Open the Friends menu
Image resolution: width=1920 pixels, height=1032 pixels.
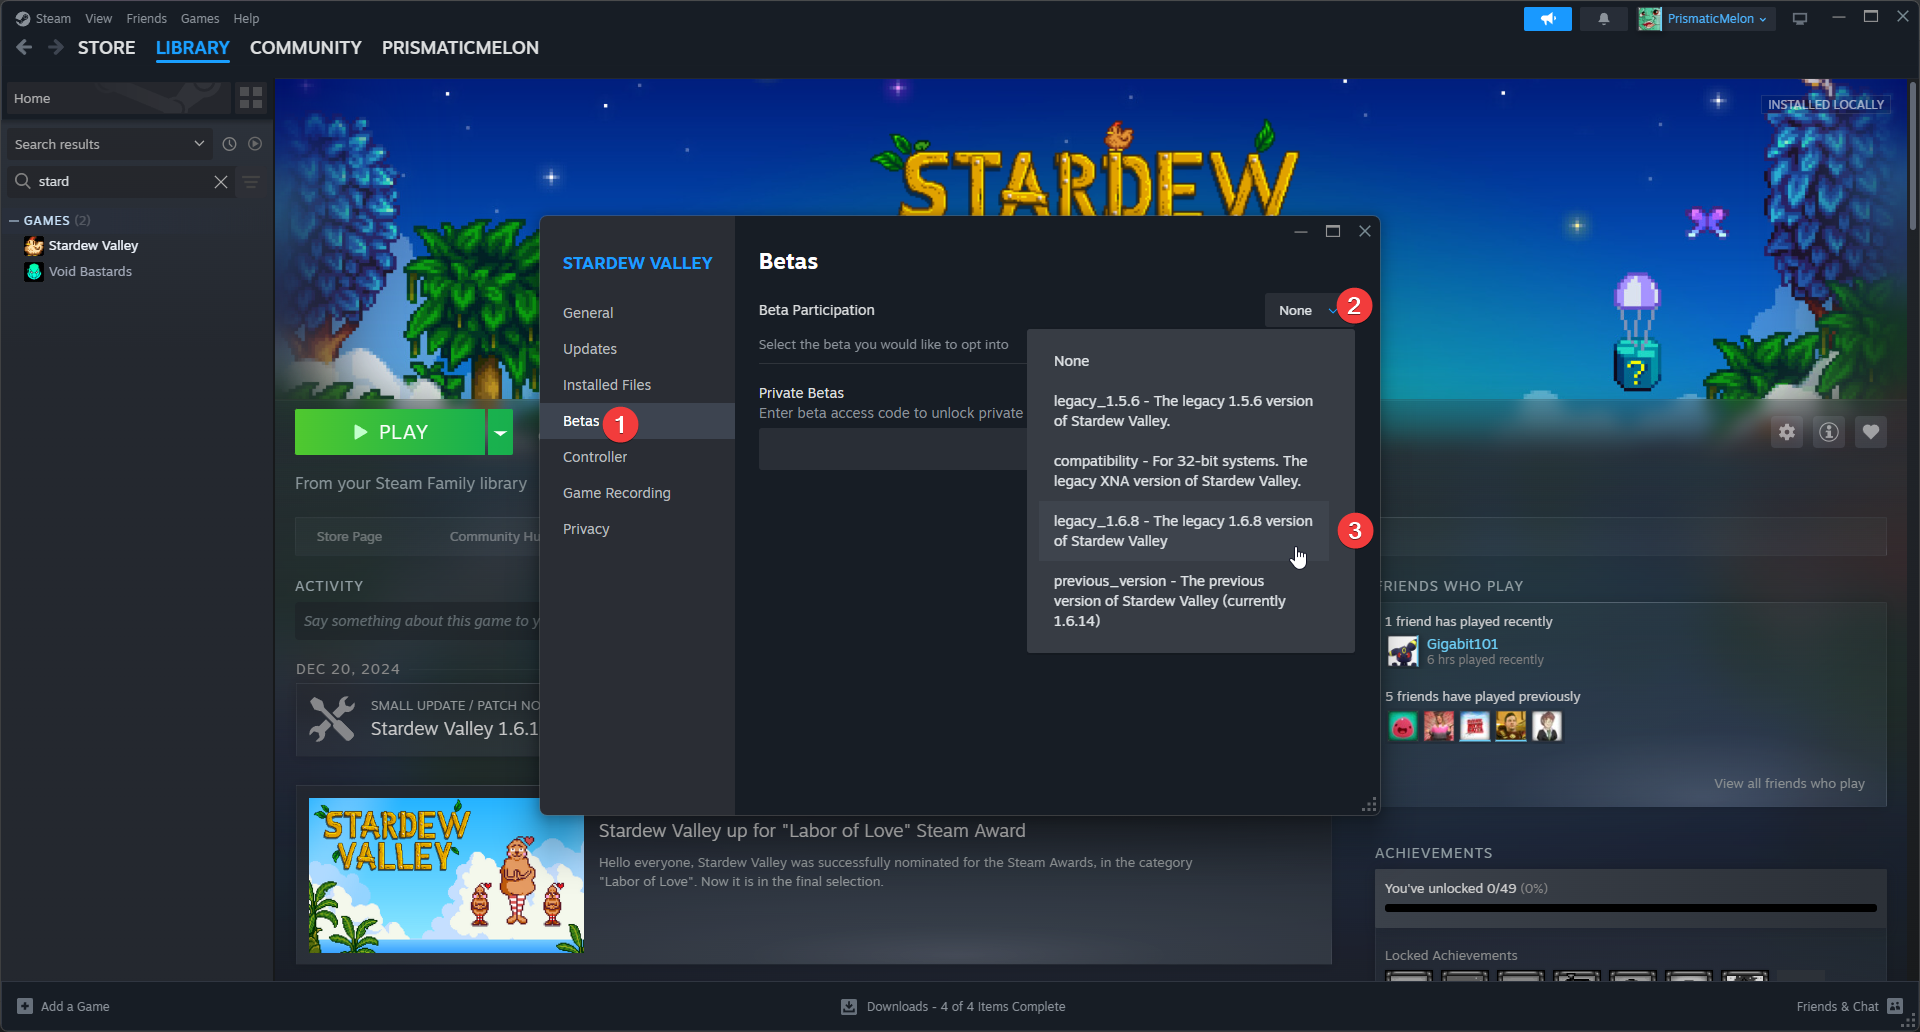click(146, 18)
